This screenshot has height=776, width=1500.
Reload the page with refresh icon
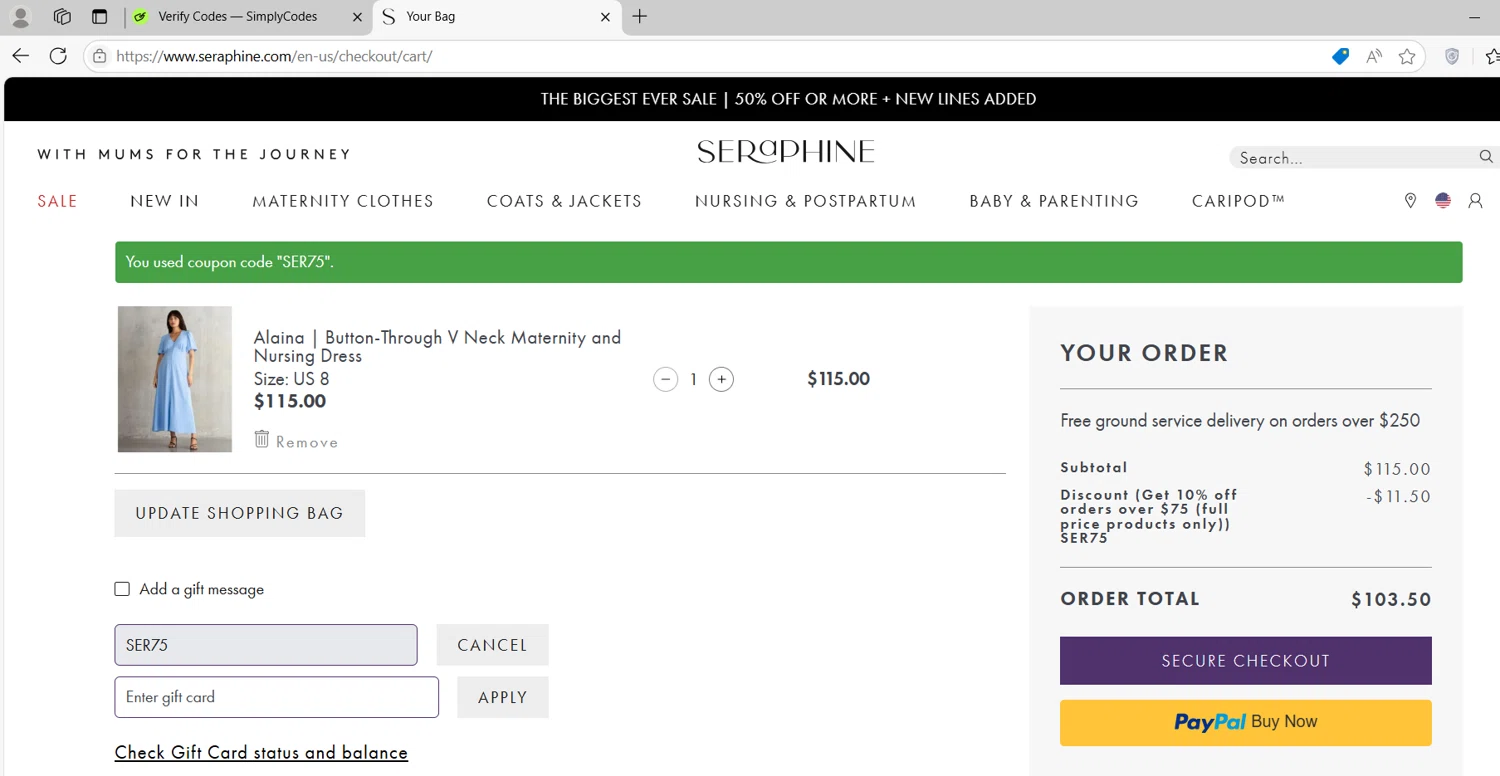58,56
